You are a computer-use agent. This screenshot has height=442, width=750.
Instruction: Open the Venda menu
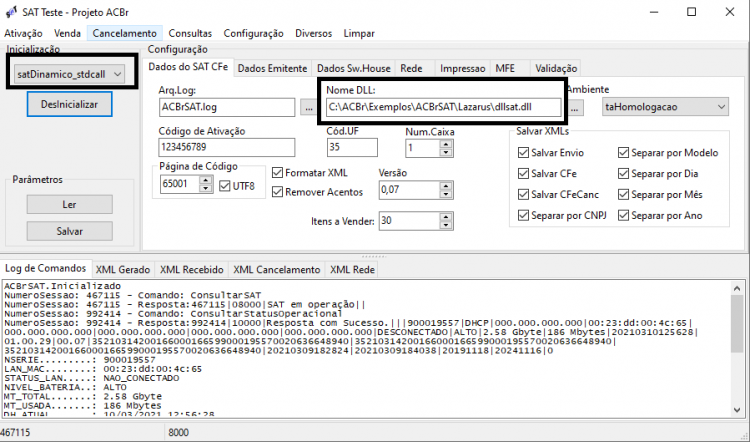(67, 33)
